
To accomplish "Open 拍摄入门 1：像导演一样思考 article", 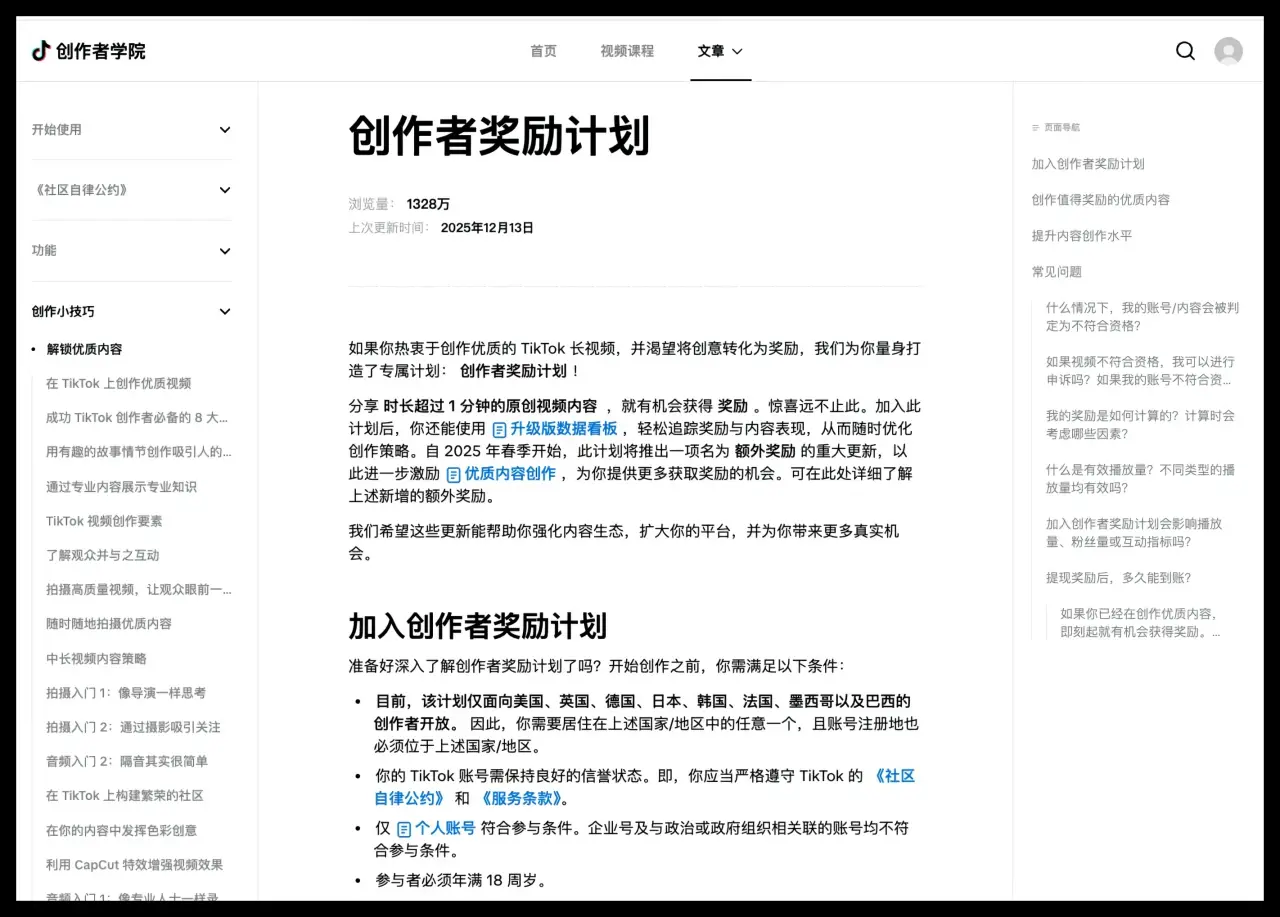I will tap(126, 693).
